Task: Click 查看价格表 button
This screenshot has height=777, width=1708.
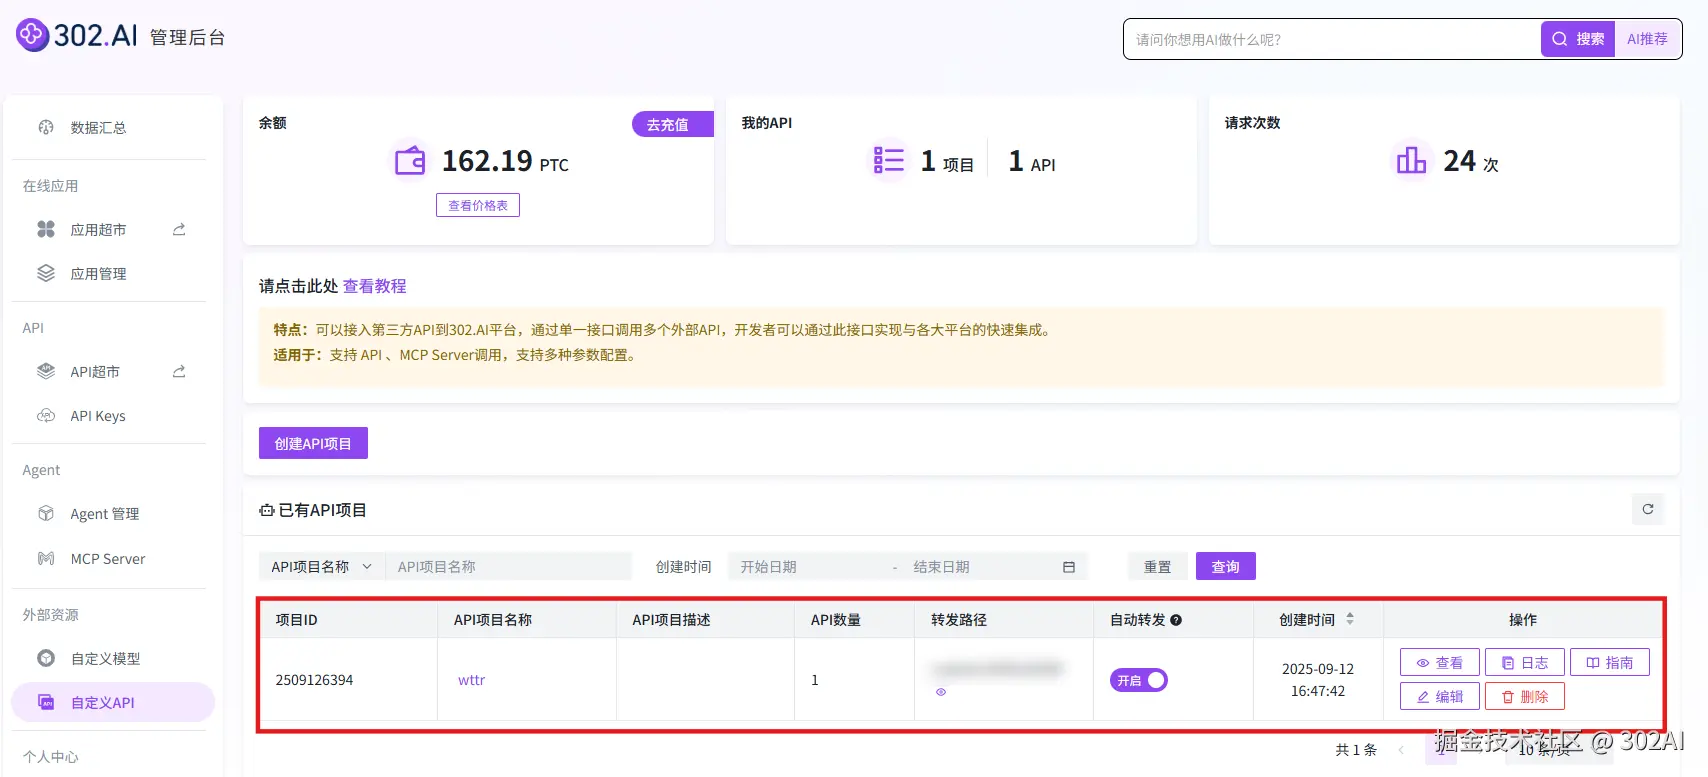Action: (x=478, y=205)
